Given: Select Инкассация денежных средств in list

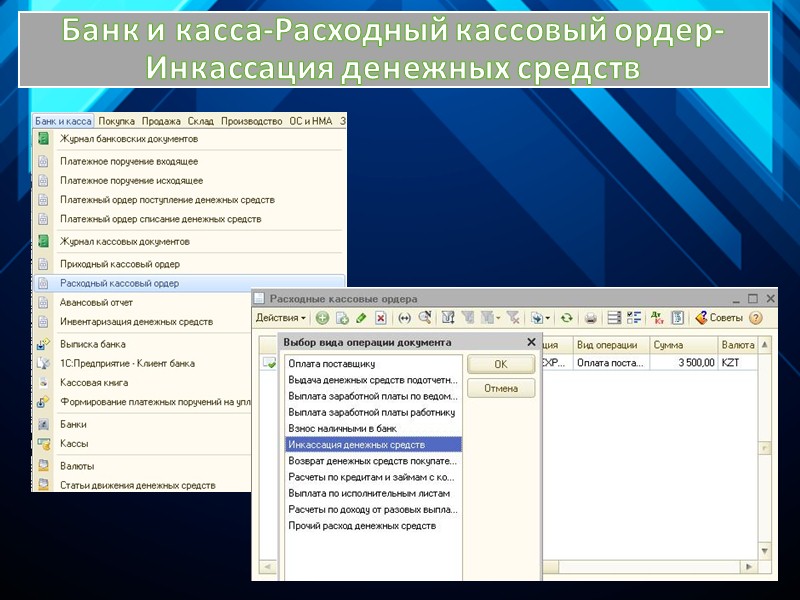Looking at the screenshot, I should point(373,444).
